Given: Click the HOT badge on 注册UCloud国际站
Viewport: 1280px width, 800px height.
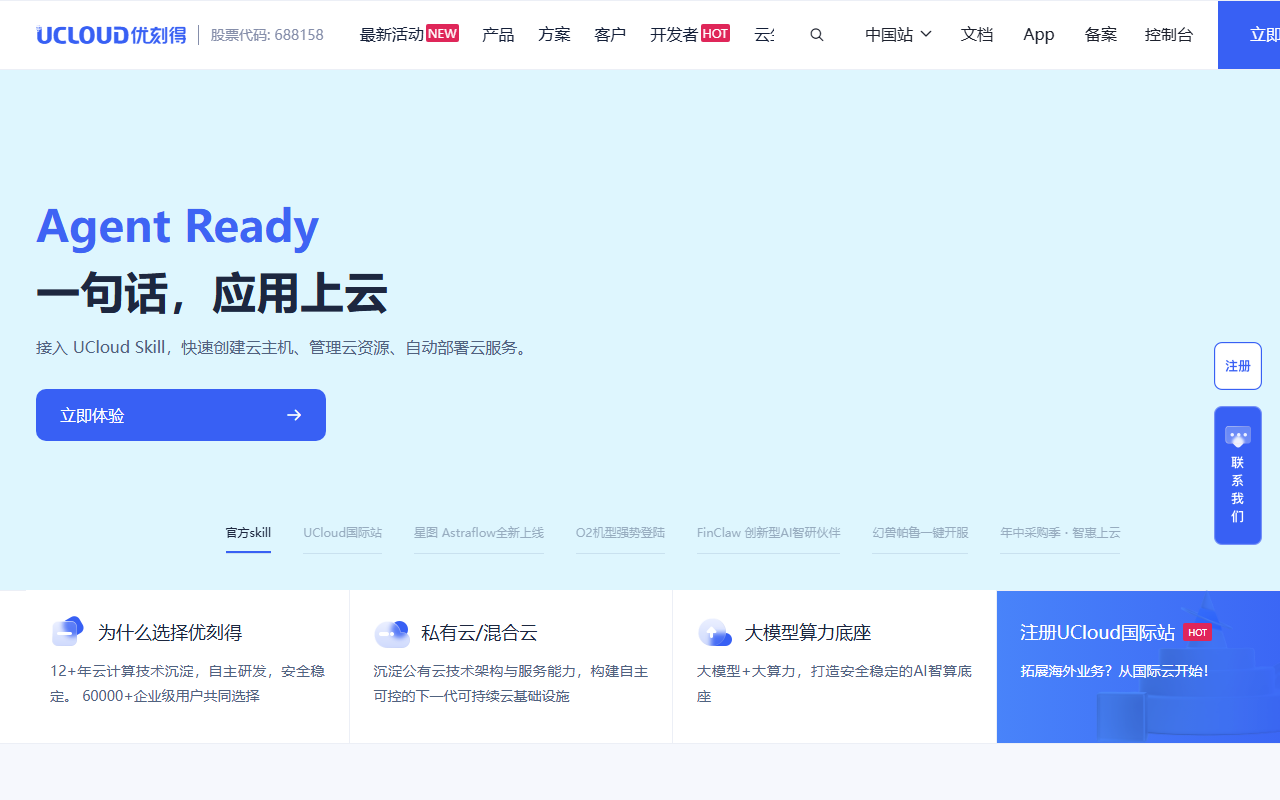Looking at the screenshot, I should tap(1197, 633).
